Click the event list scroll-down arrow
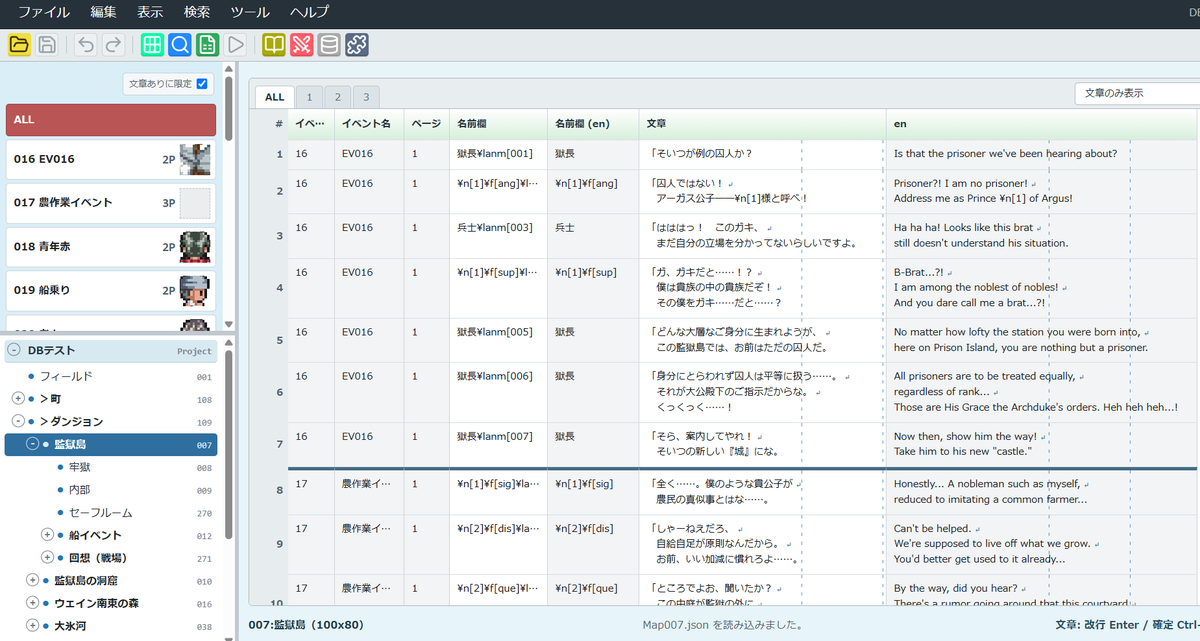The width and height of the screenshot is (1200, 641). tap(228, 324)
